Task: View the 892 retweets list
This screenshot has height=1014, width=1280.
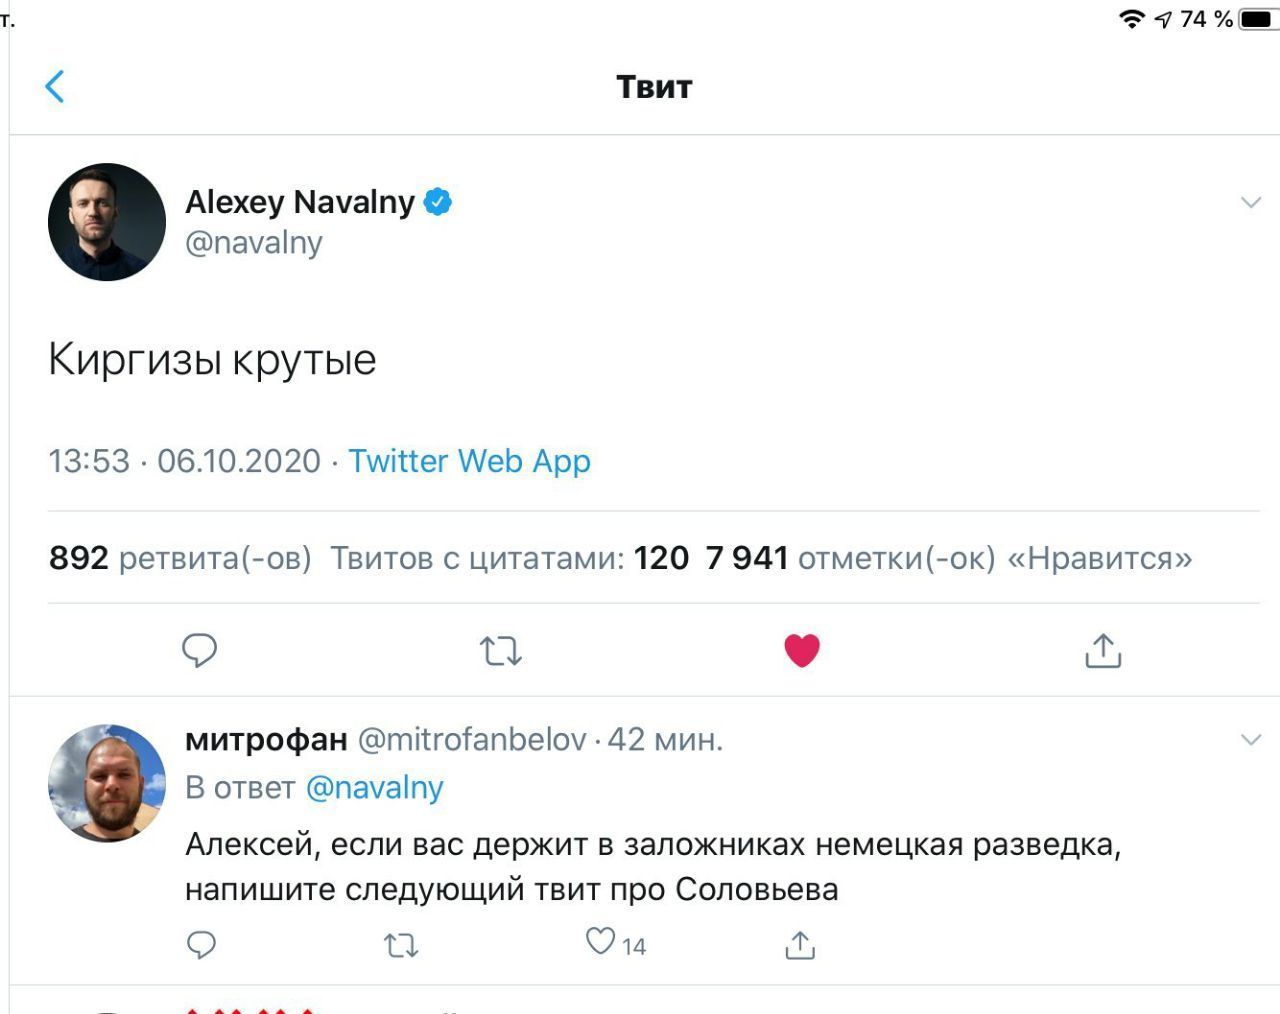Action: tap(180, 558)
